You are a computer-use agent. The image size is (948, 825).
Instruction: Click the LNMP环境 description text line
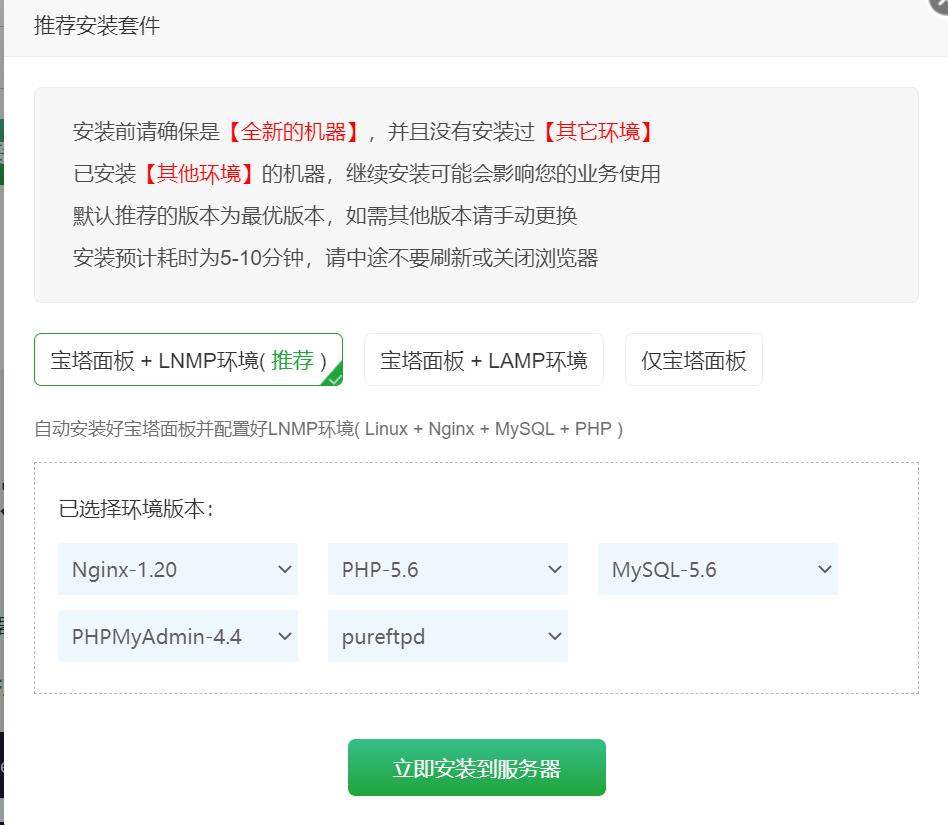point(328,429)
